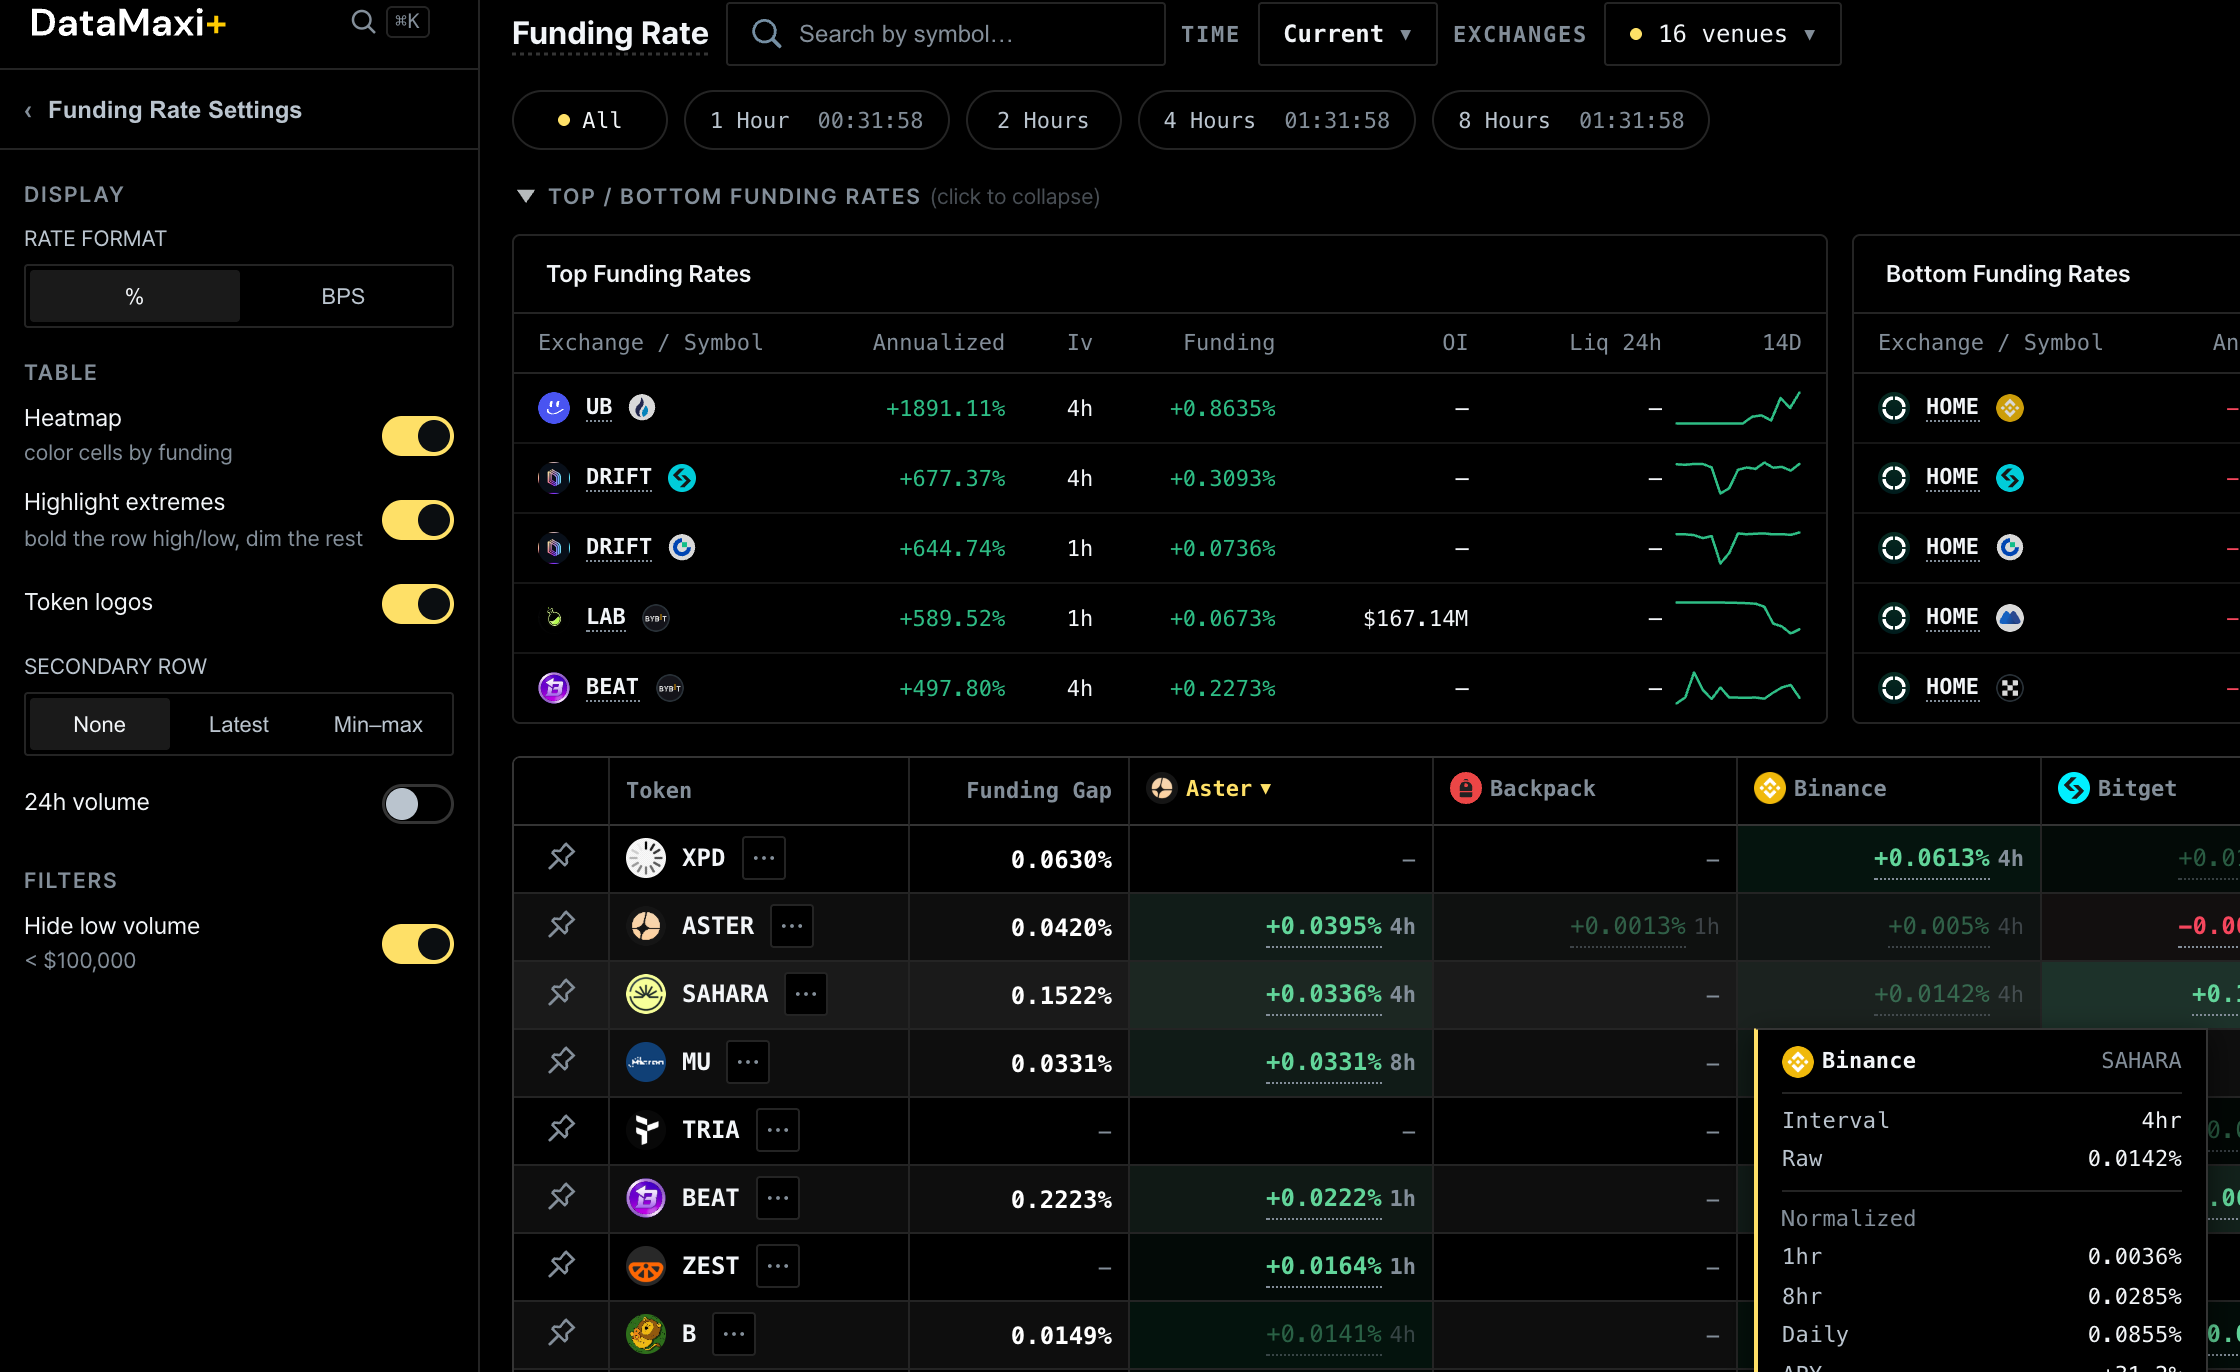Viewport: 2240px width, 1372px height.
Task: Open more options for ZEST
Action: click(x=778, y=1266)
